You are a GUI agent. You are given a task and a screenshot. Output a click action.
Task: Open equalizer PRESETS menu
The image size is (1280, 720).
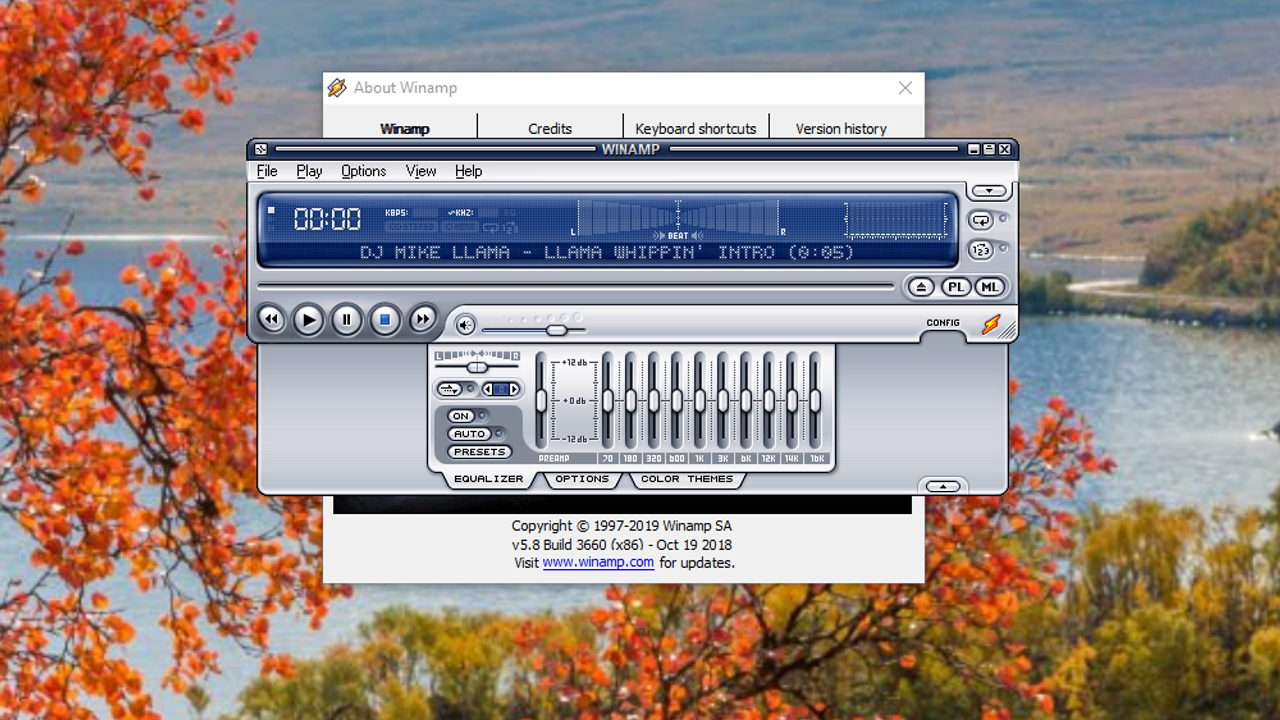pyautogui.click(x=479, y=452)
